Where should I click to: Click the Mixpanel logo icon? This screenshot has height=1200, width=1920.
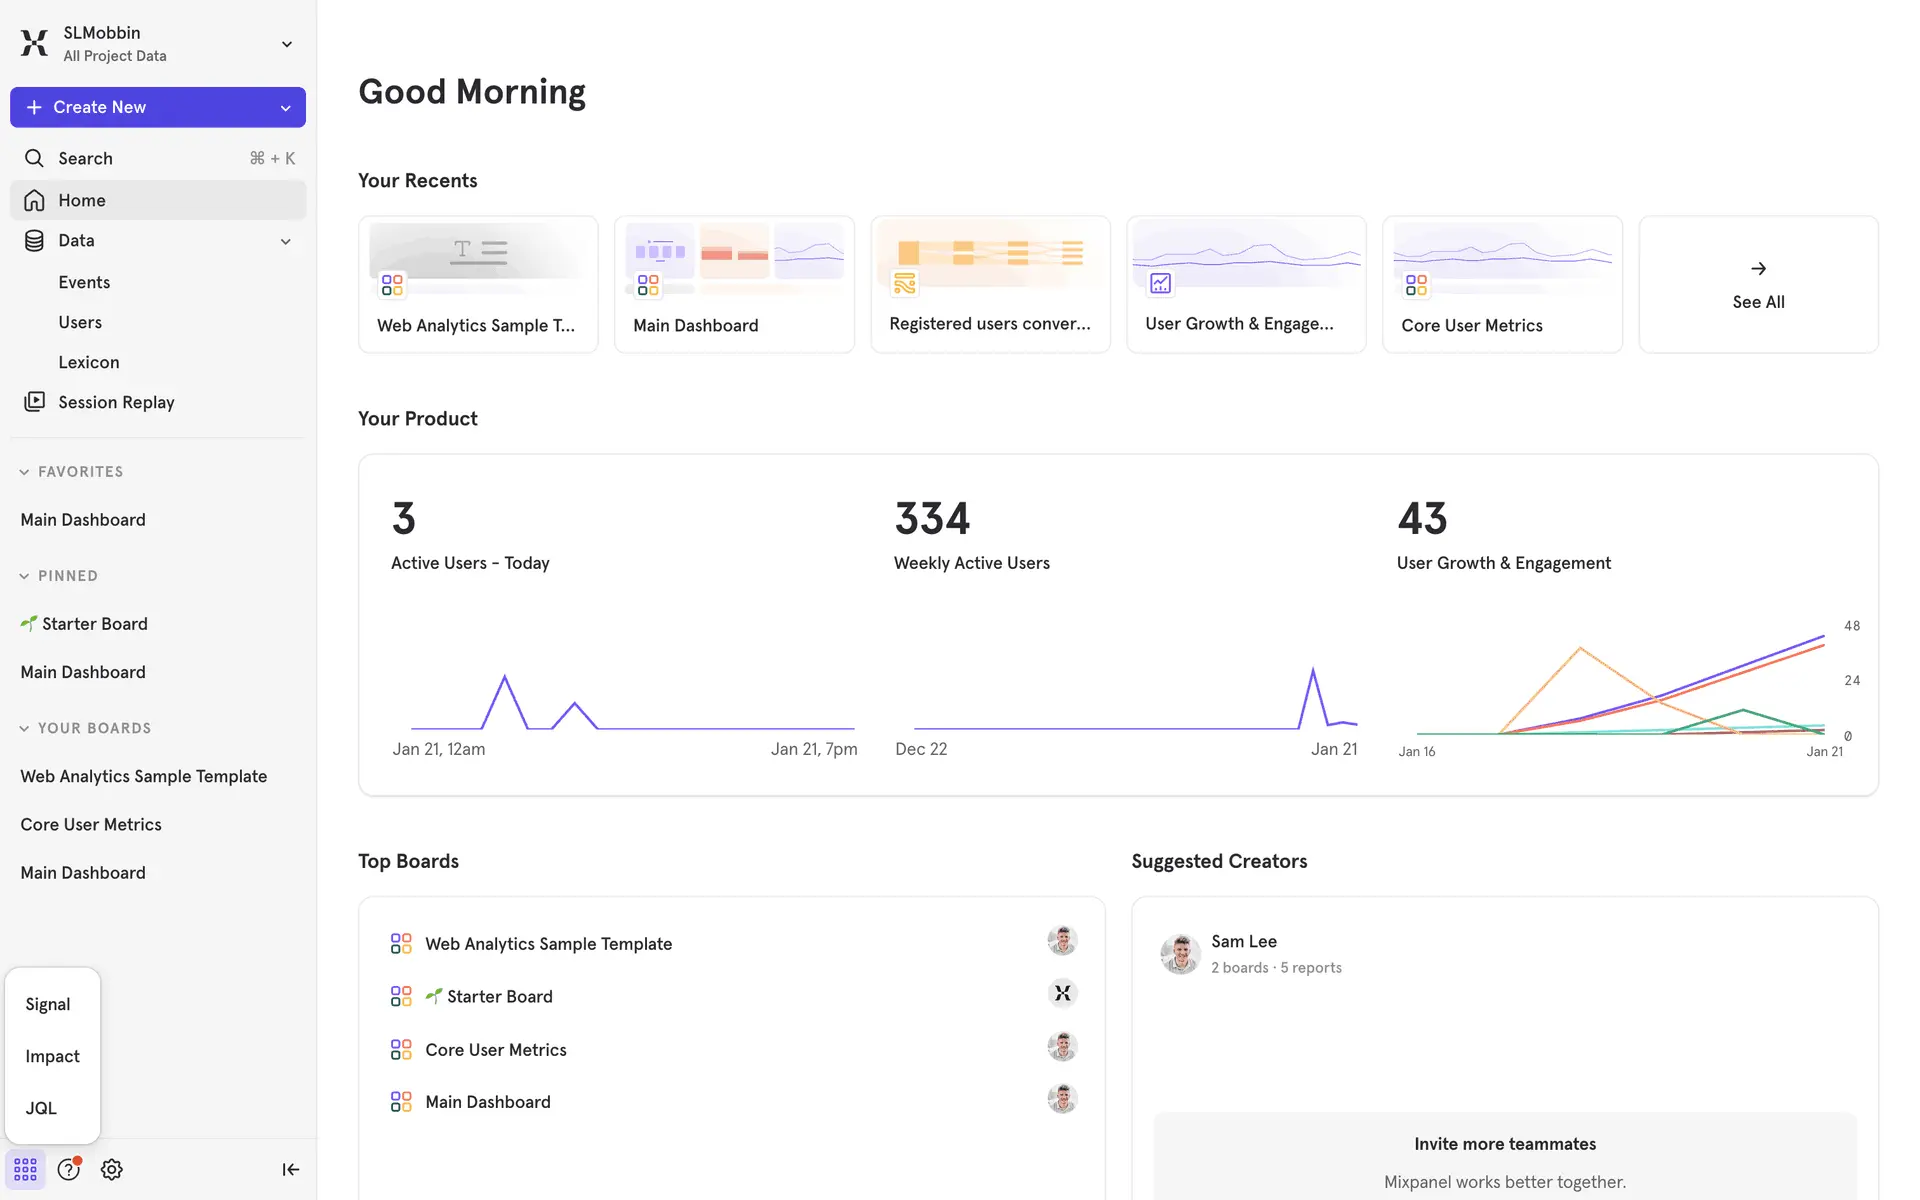34,43
